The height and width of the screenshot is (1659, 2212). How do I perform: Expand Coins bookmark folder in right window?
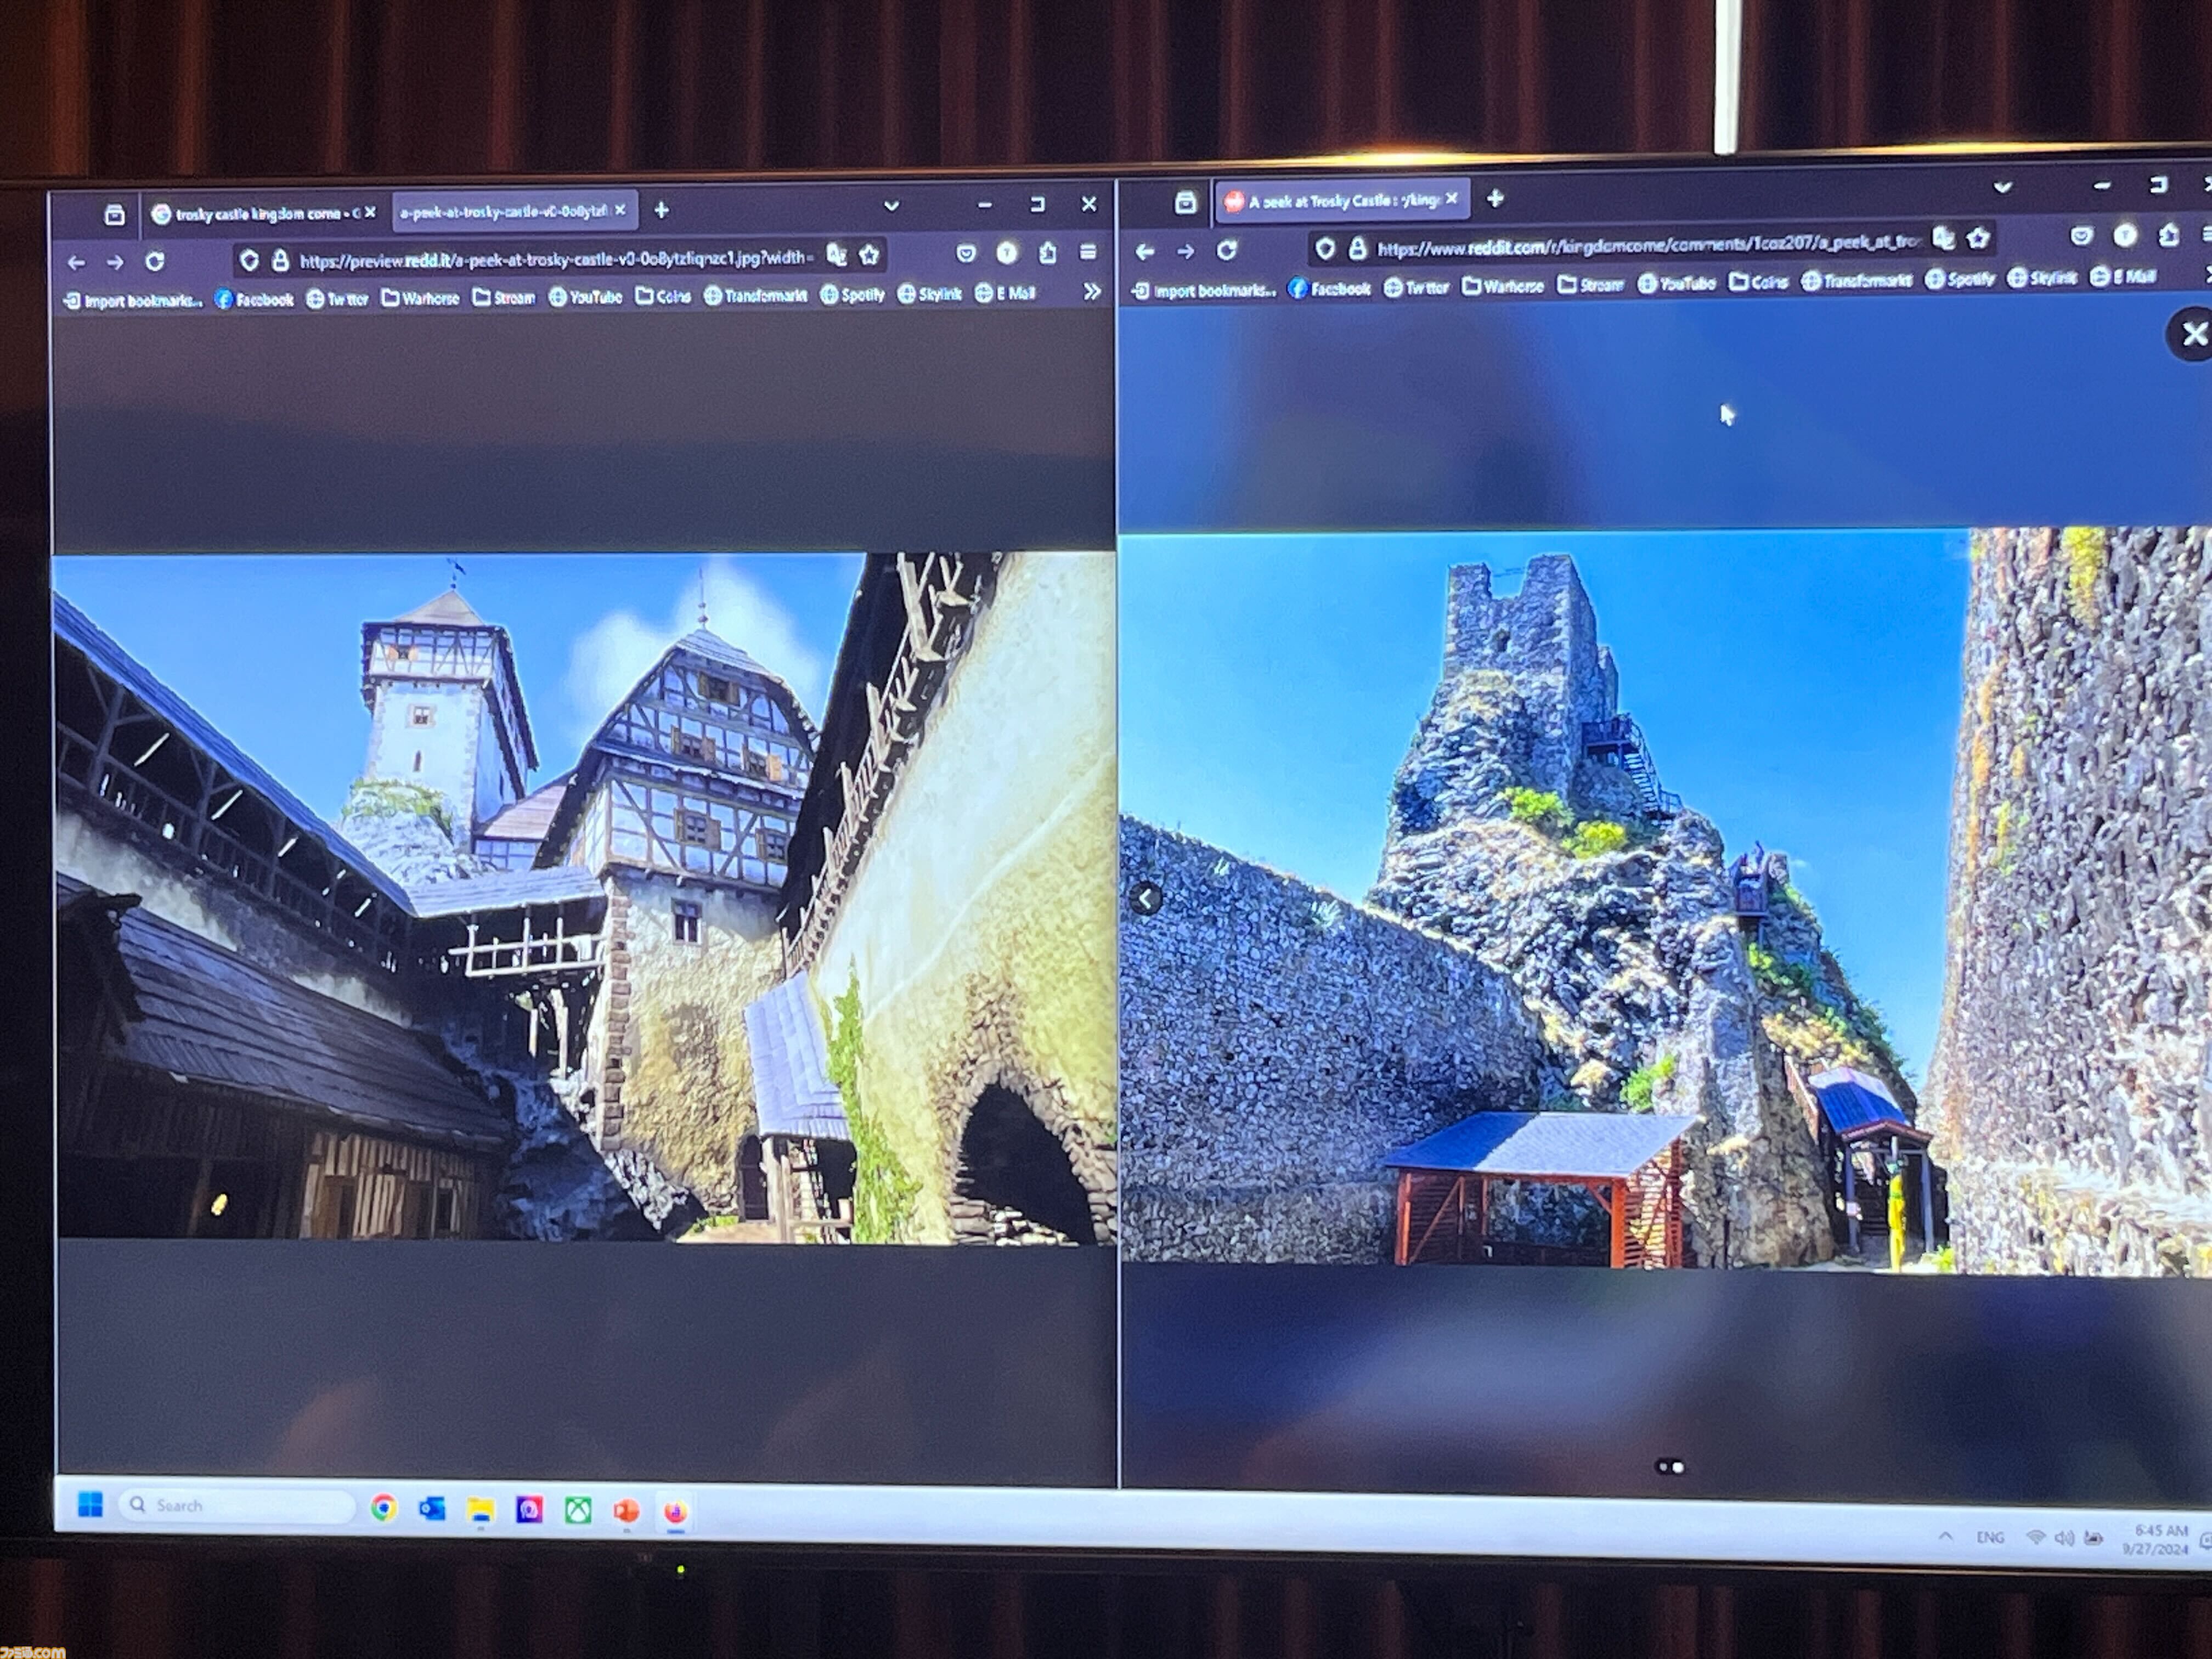coord(1758,282)
